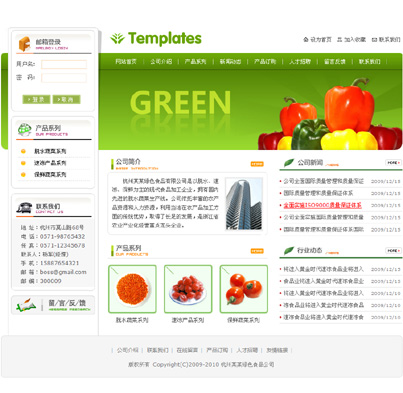Click the green leaf icon beside 行业动态
Screen dimensions: 403x393
point(289,250)
